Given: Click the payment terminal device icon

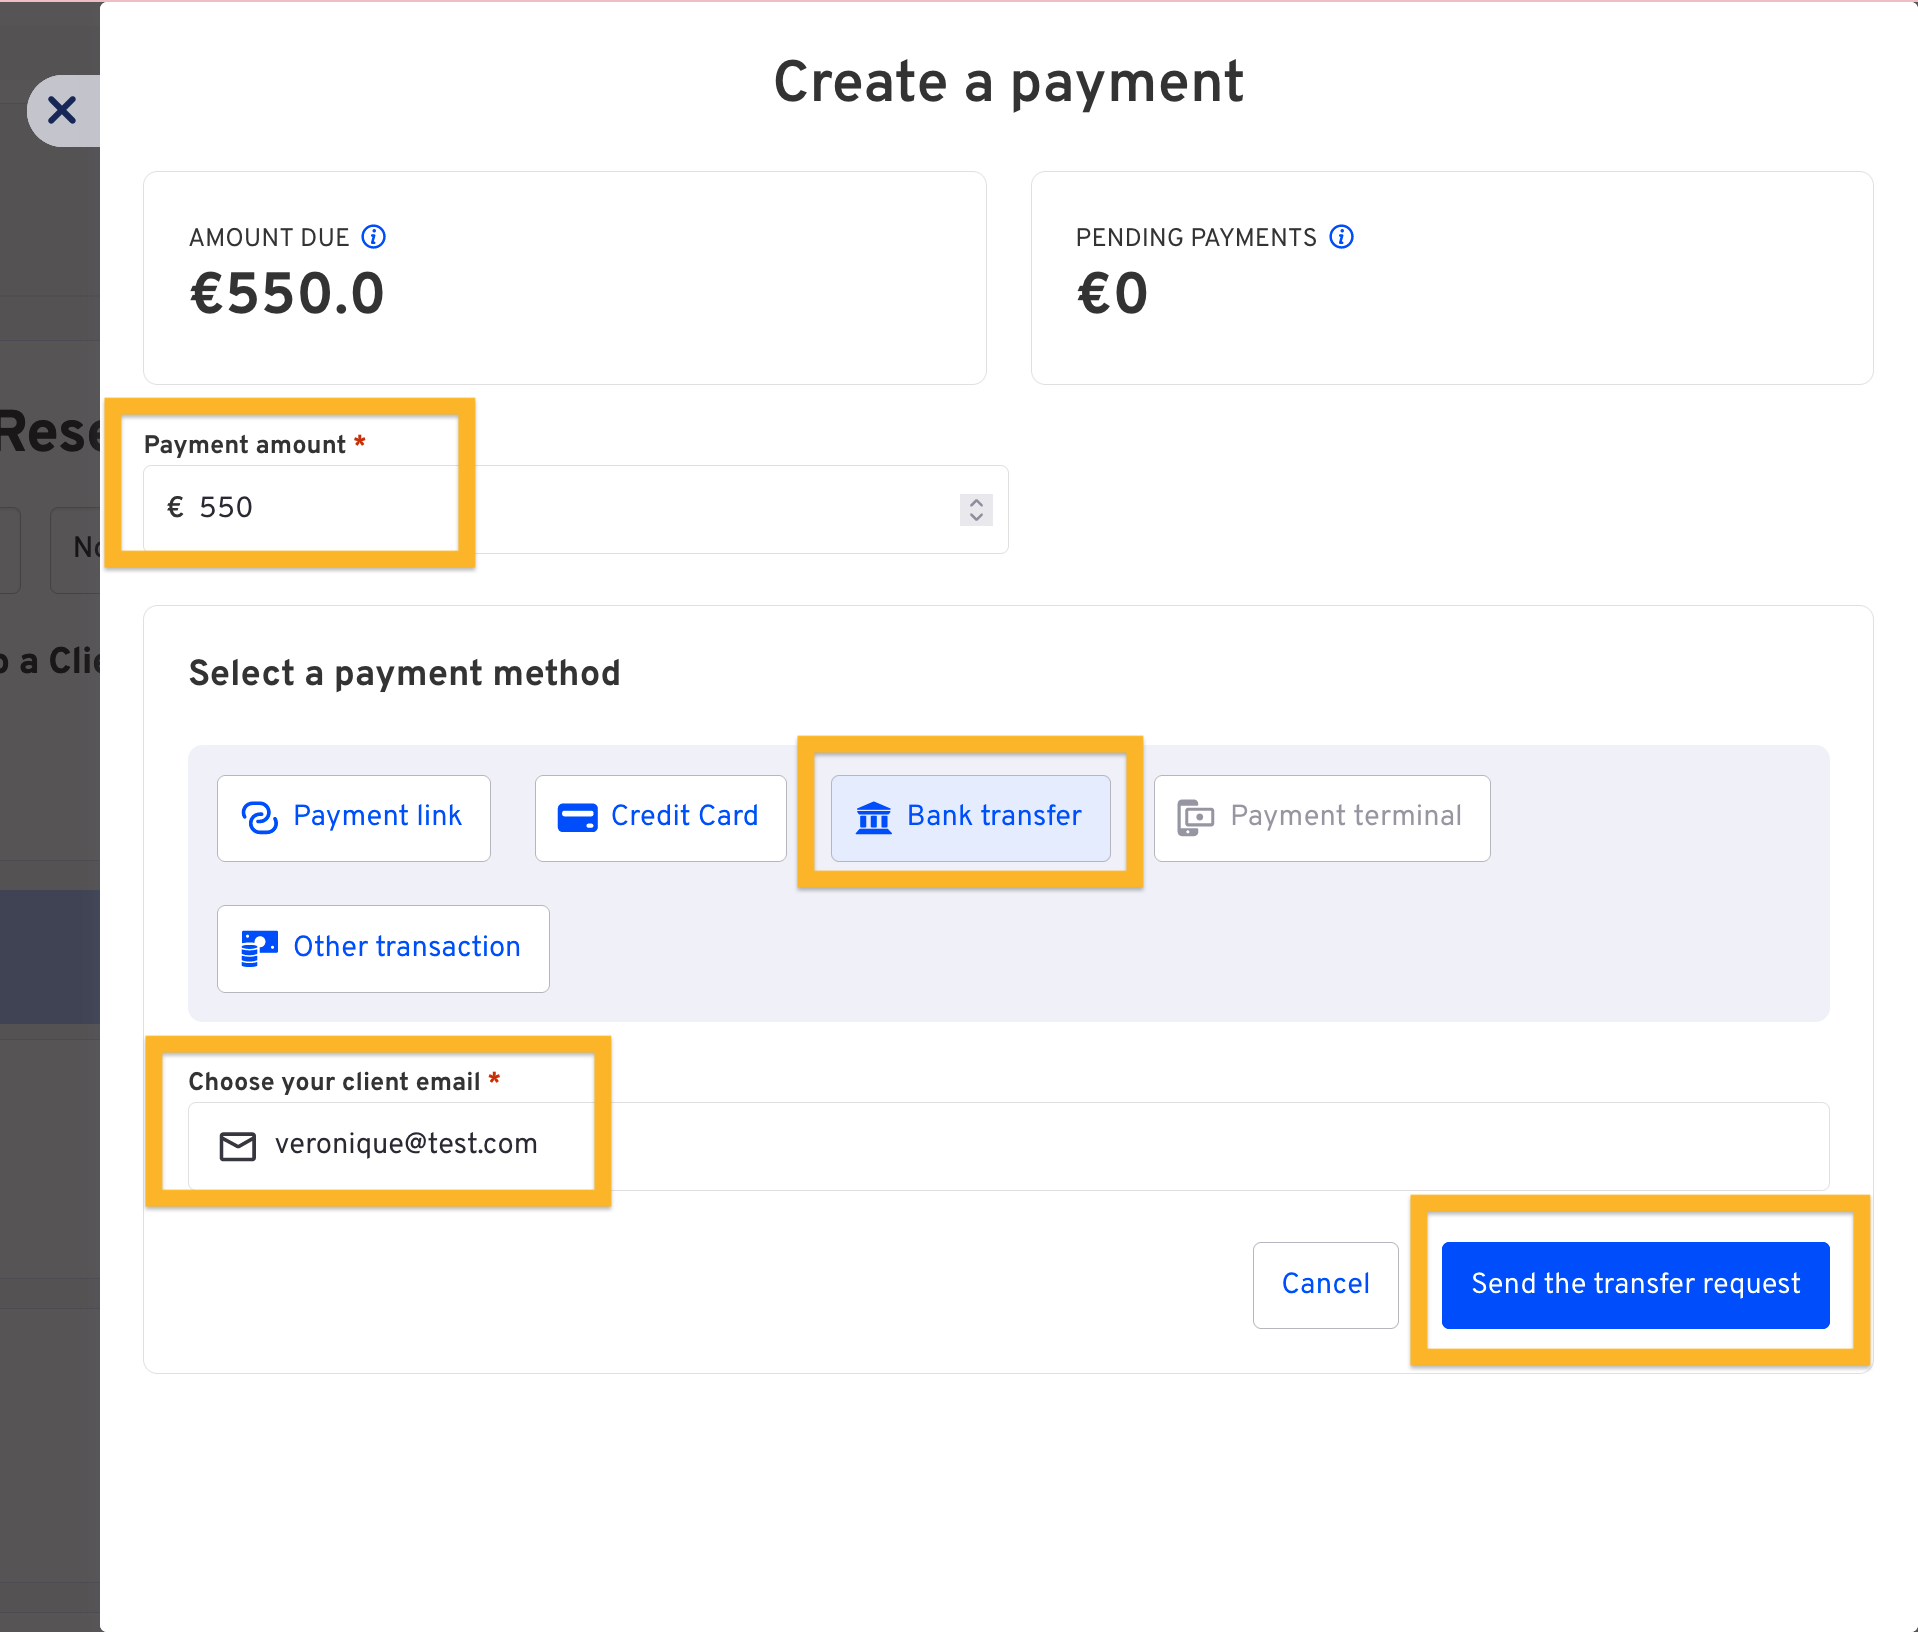Looking at the screenshot, I should point(1196,818).
